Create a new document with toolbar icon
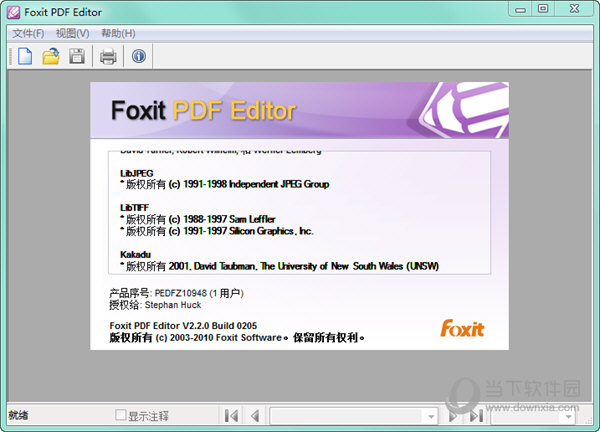600x432 pixels. (x=25, y=56)
